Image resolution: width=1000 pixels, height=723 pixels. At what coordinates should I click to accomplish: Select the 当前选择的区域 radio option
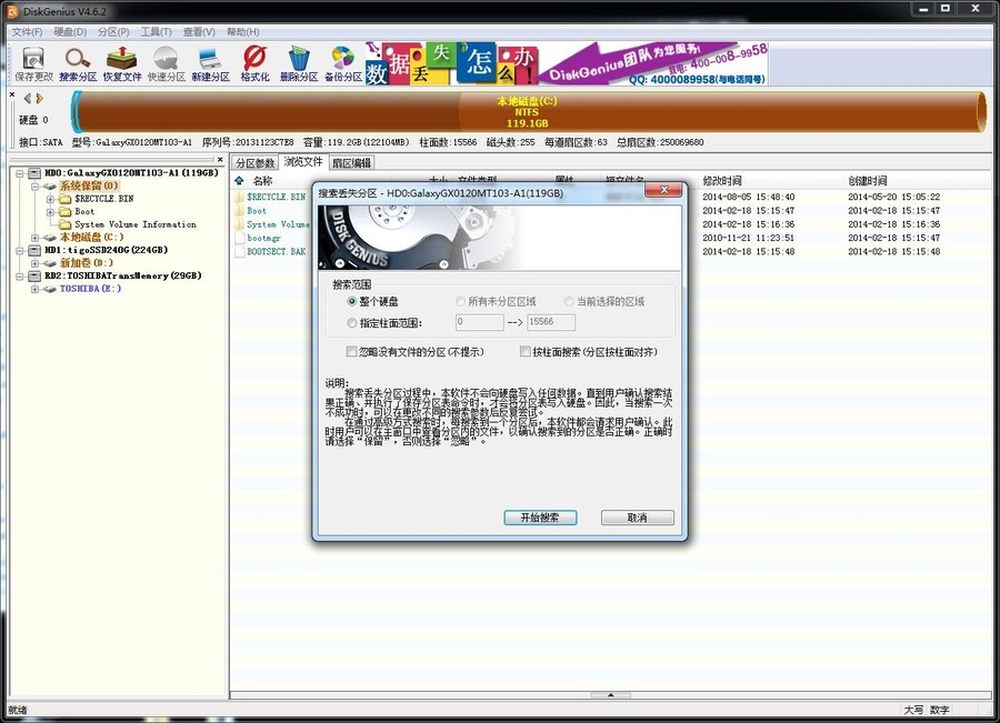(x=569, y=301)
